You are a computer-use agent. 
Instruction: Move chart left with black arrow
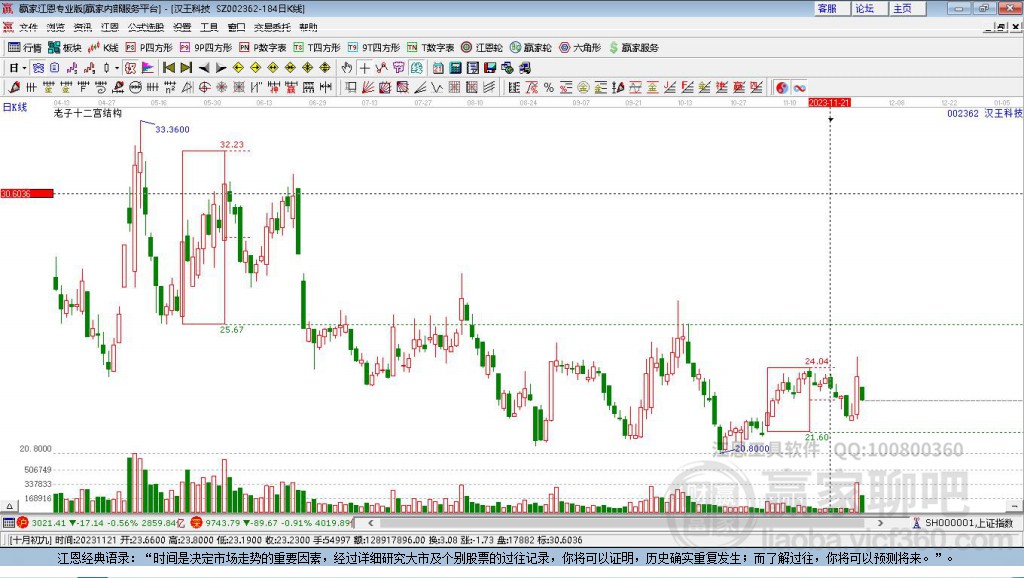204,68
